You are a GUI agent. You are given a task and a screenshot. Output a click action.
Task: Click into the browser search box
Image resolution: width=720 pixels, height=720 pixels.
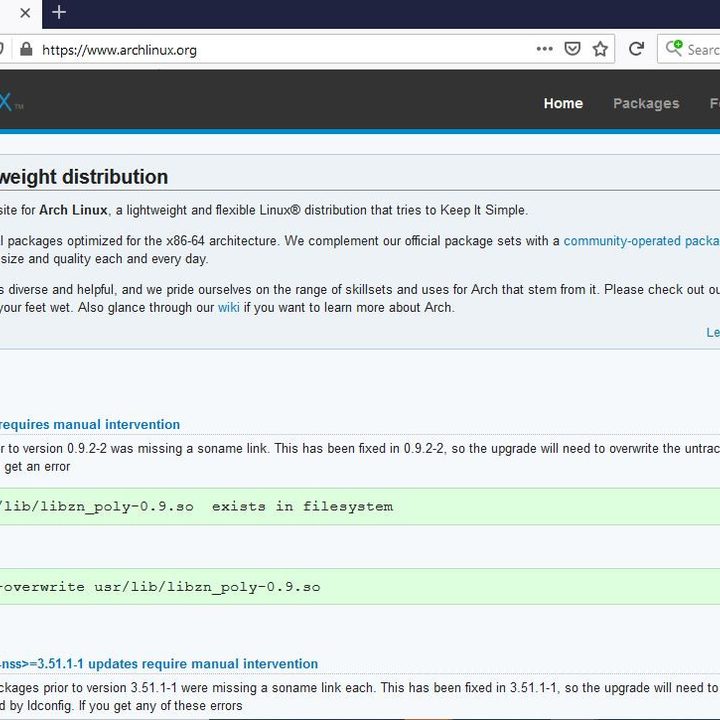[x=691, y=49]
